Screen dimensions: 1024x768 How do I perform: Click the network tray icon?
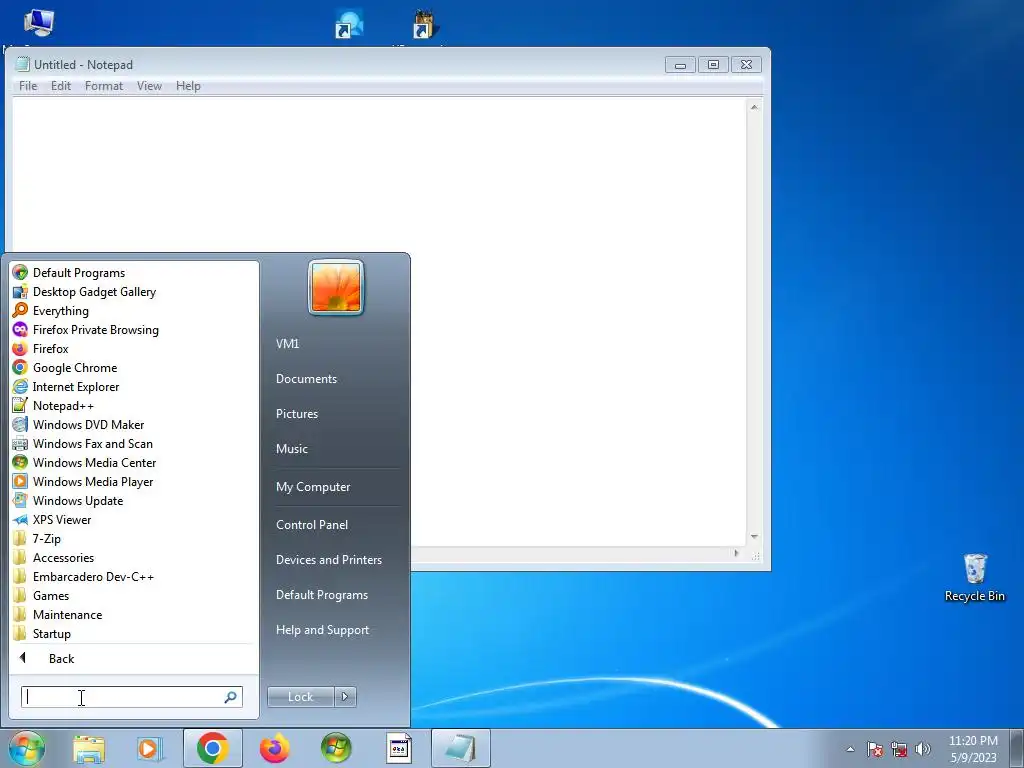tap(899, 749)
